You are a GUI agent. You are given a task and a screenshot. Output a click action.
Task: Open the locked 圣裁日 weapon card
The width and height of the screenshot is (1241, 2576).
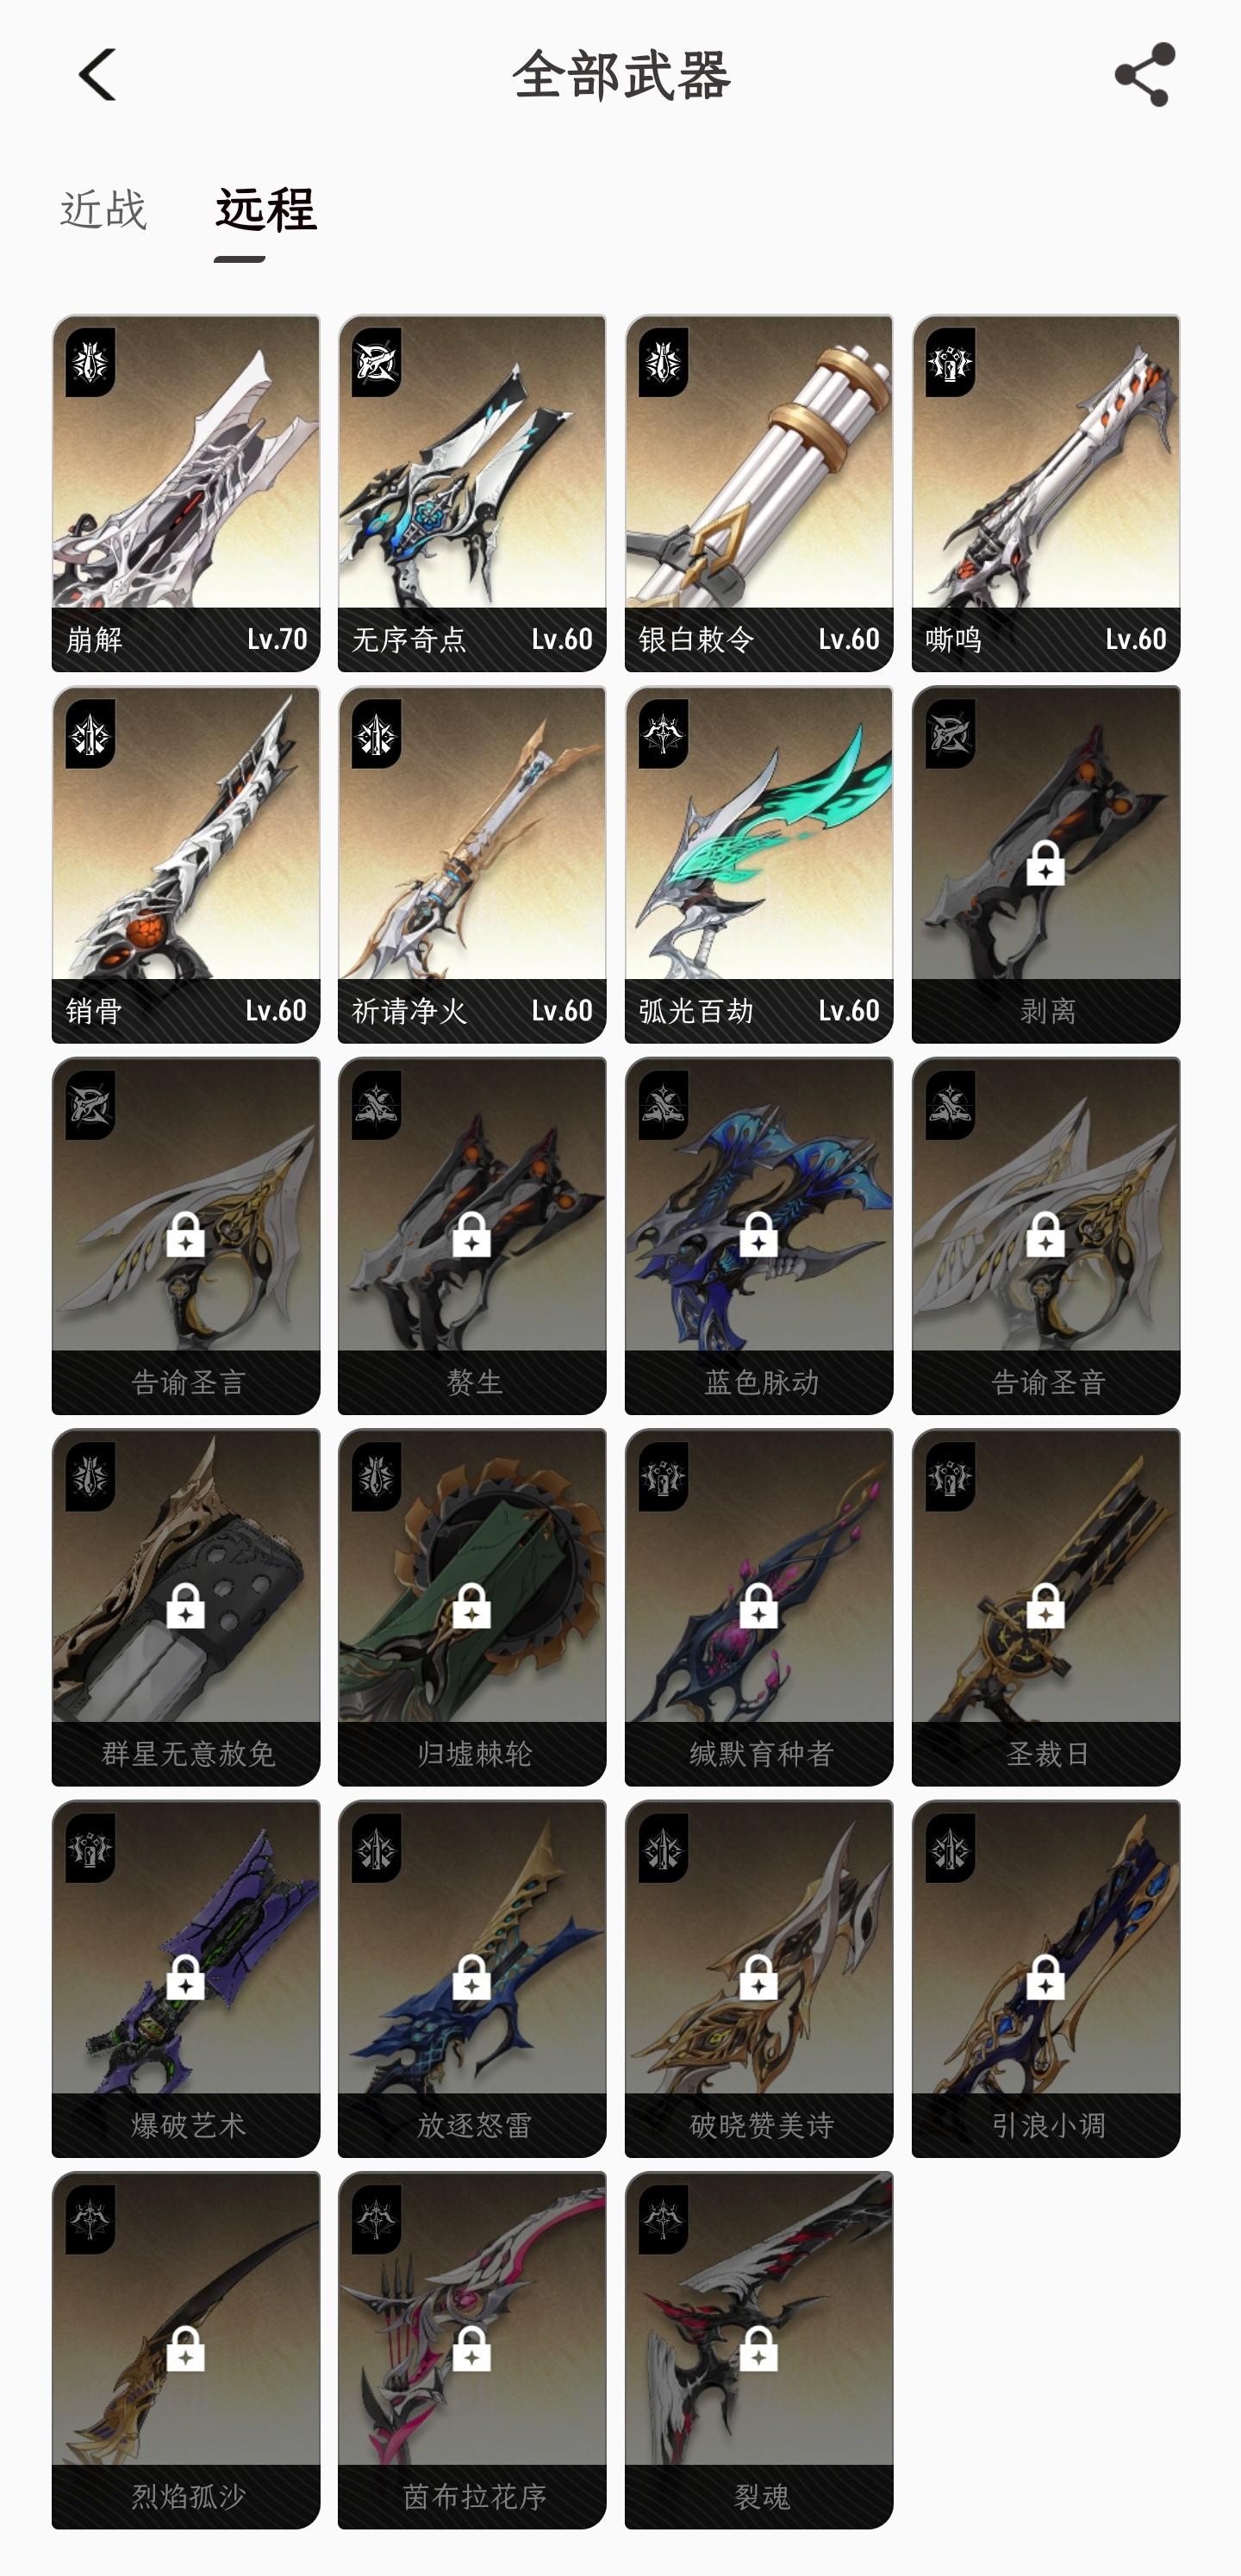(x=1046, y=1607)
